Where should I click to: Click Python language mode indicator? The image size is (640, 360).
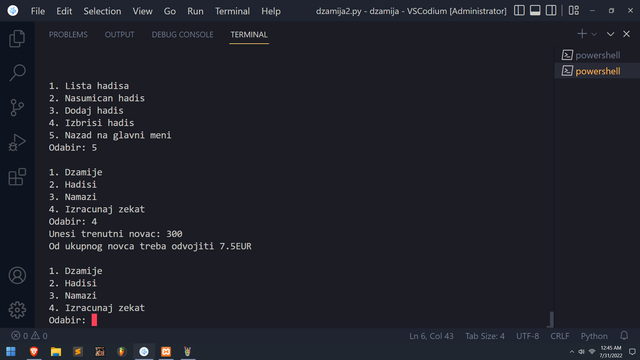tap(594, 336)
